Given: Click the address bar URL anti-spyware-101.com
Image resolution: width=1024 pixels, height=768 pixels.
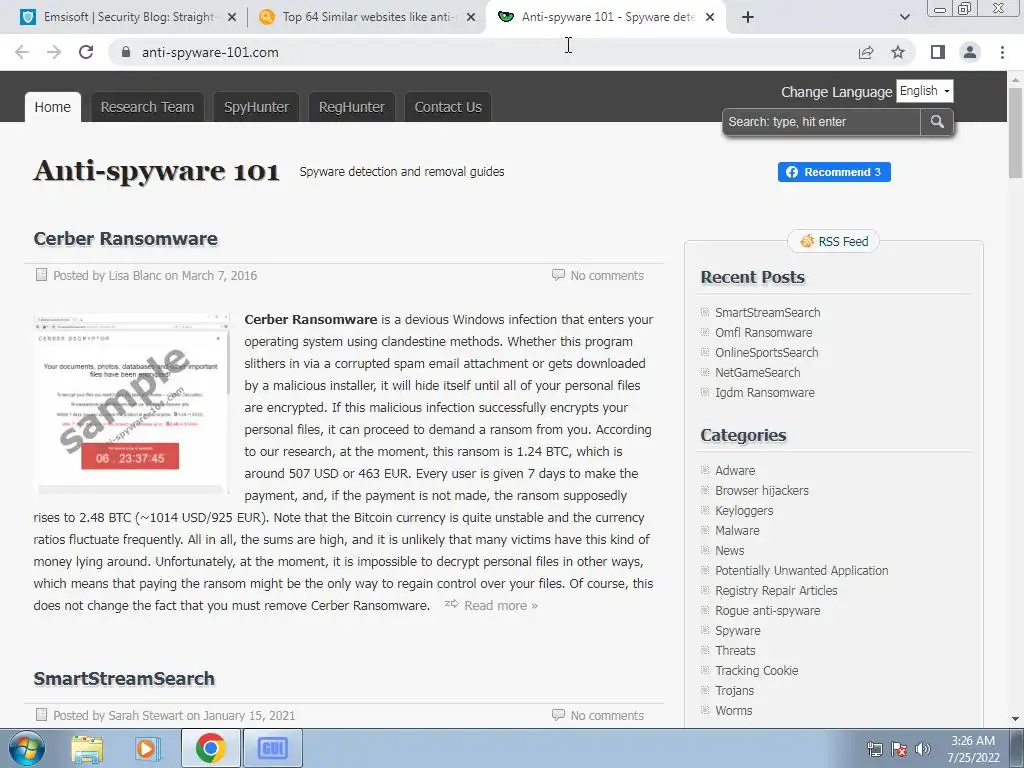Looking at the screenshot, I should (x=210, y=52).
